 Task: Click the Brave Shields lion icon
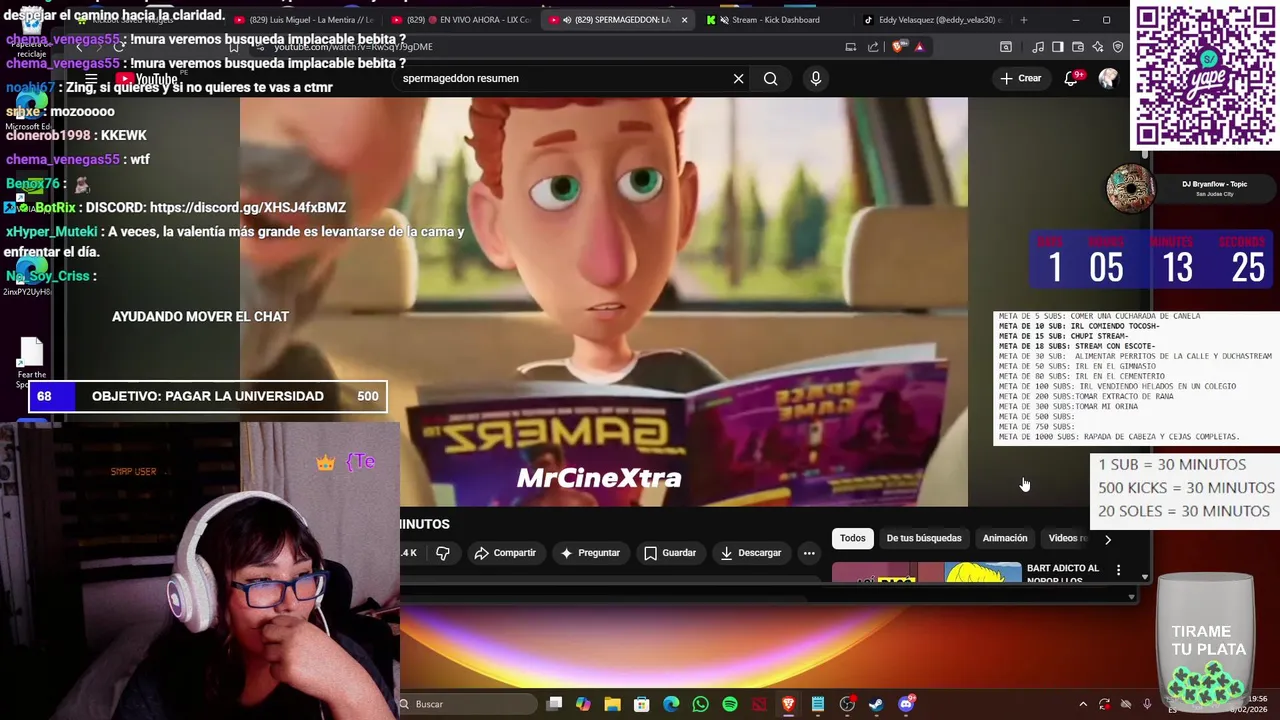899,46
